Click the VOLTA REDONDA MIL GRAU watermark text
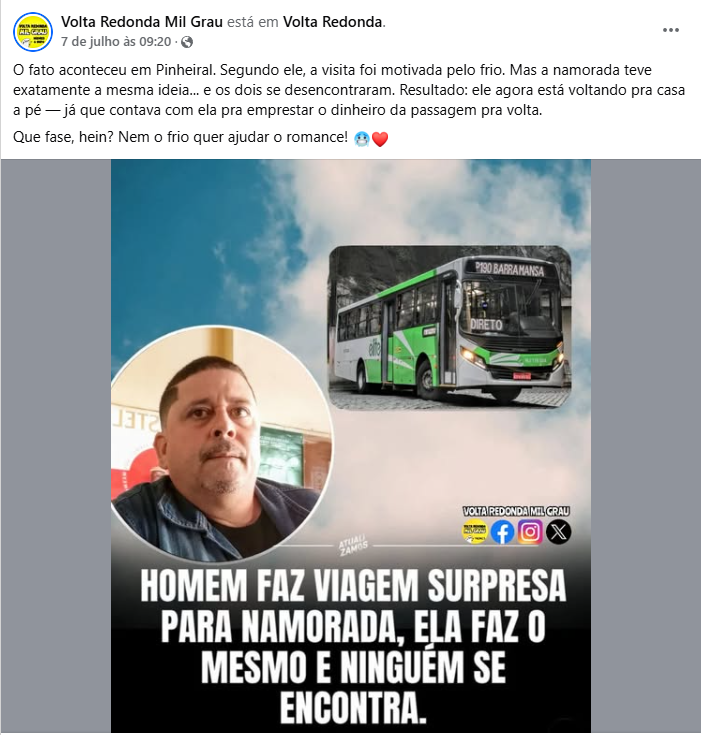Viewport: 701px width, 735px height. click(516, 511)
